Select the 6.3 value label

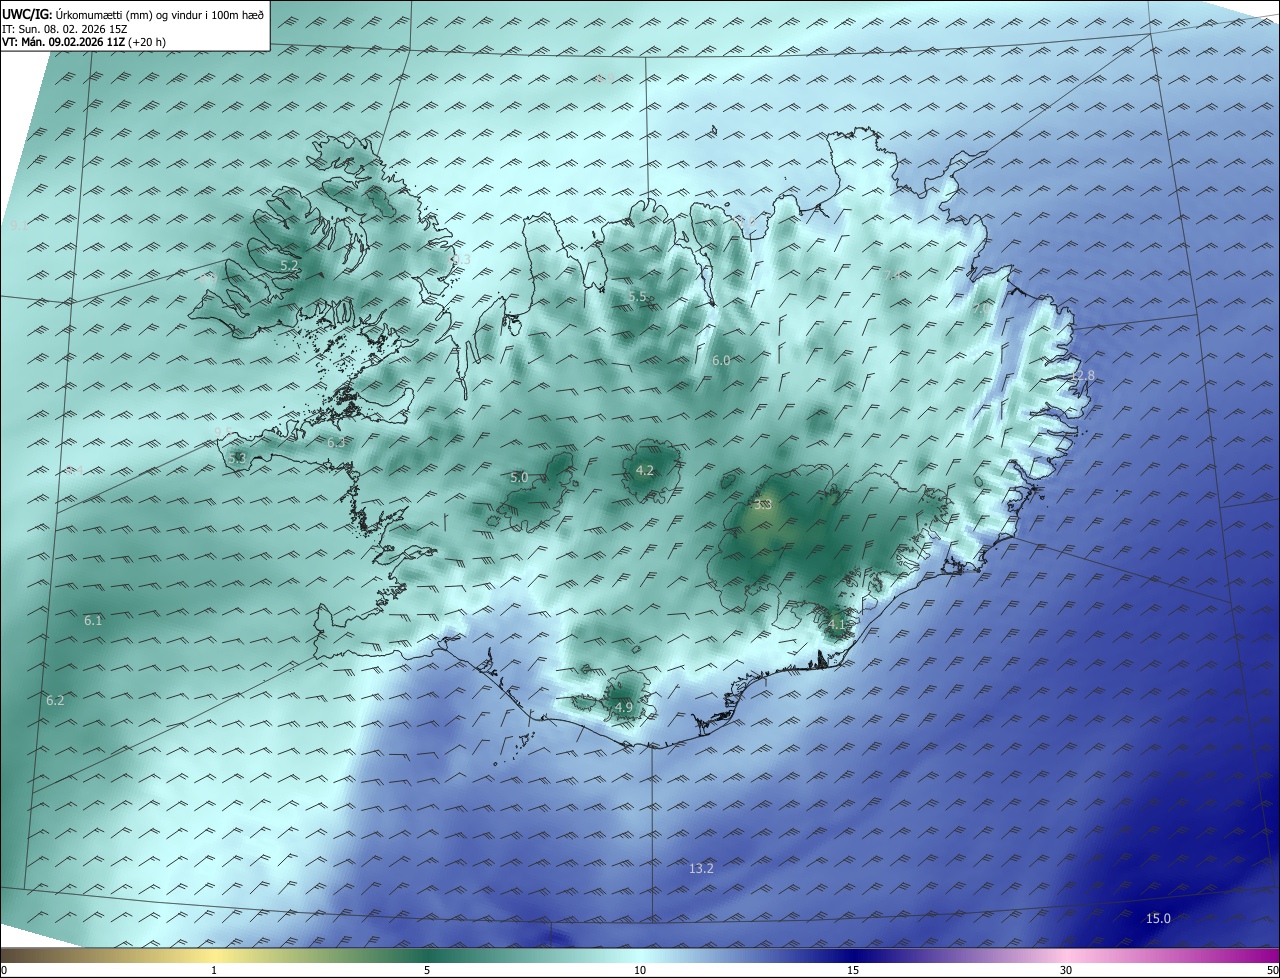[x=336, y=442]
